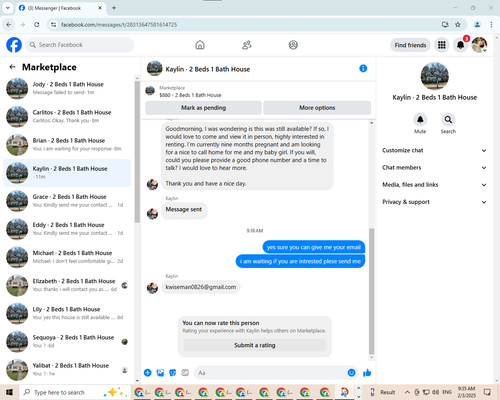This screenshot has width=500, height=400.
Task: Click the More options button
Action: (x=317, y=108)
